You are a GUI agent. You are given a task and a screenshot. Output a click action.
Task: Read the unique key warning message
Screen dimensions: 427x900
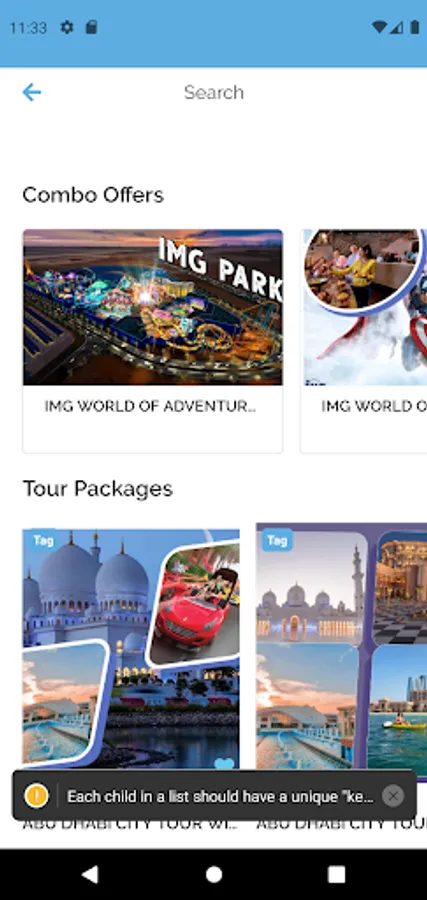coord(220,796)
